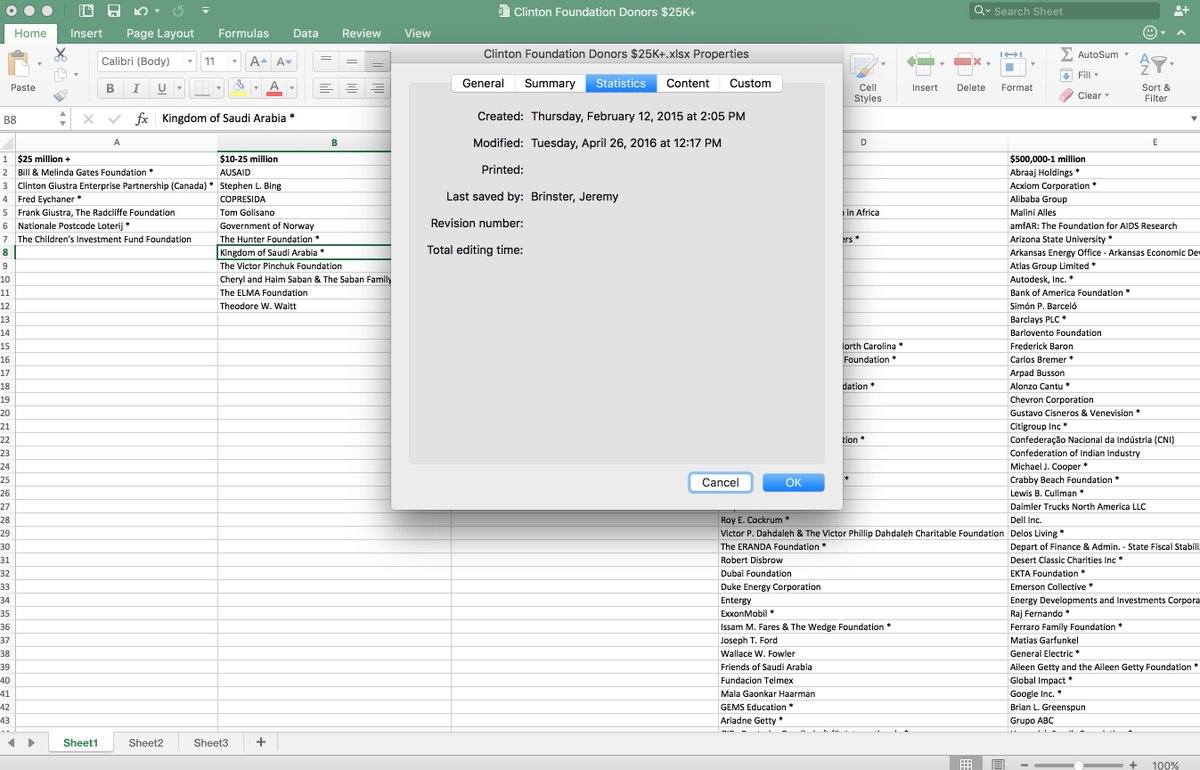Viewport: 1200px width, 770px height.
Task: Apply top vertical alignment
Action: 325,61
